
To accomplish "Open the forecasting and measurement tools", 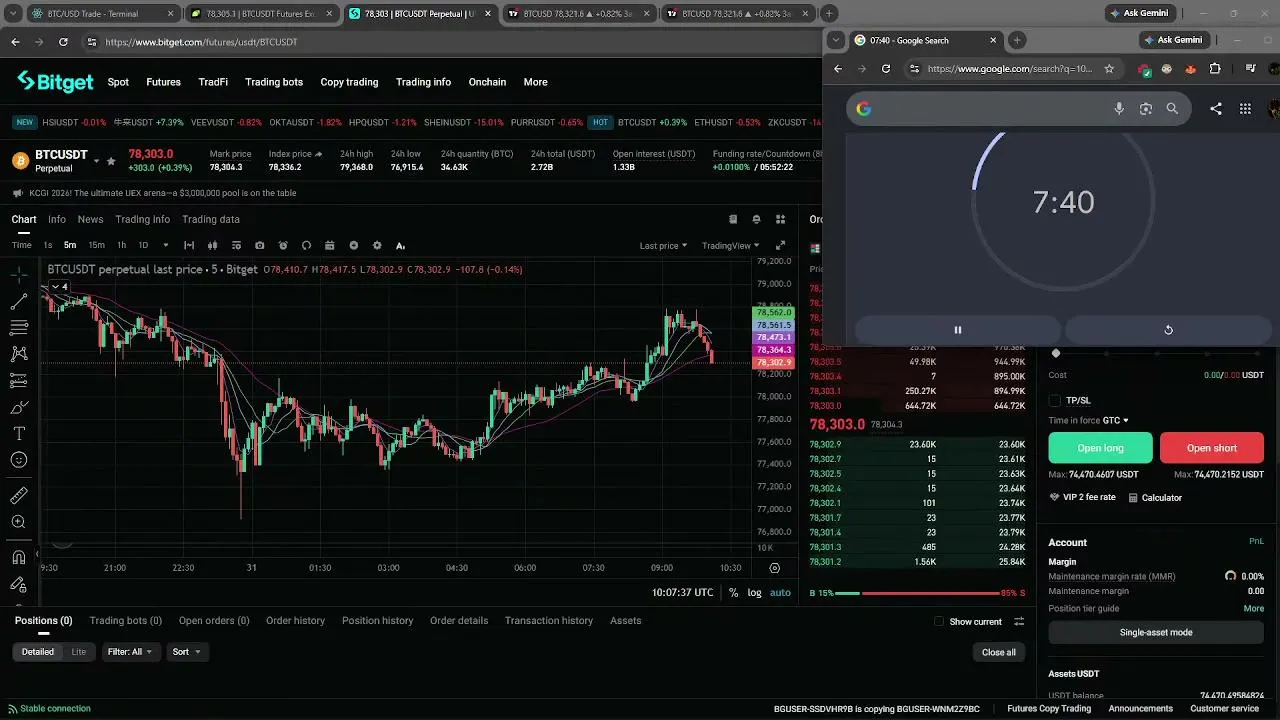I will tap(18, 381).
